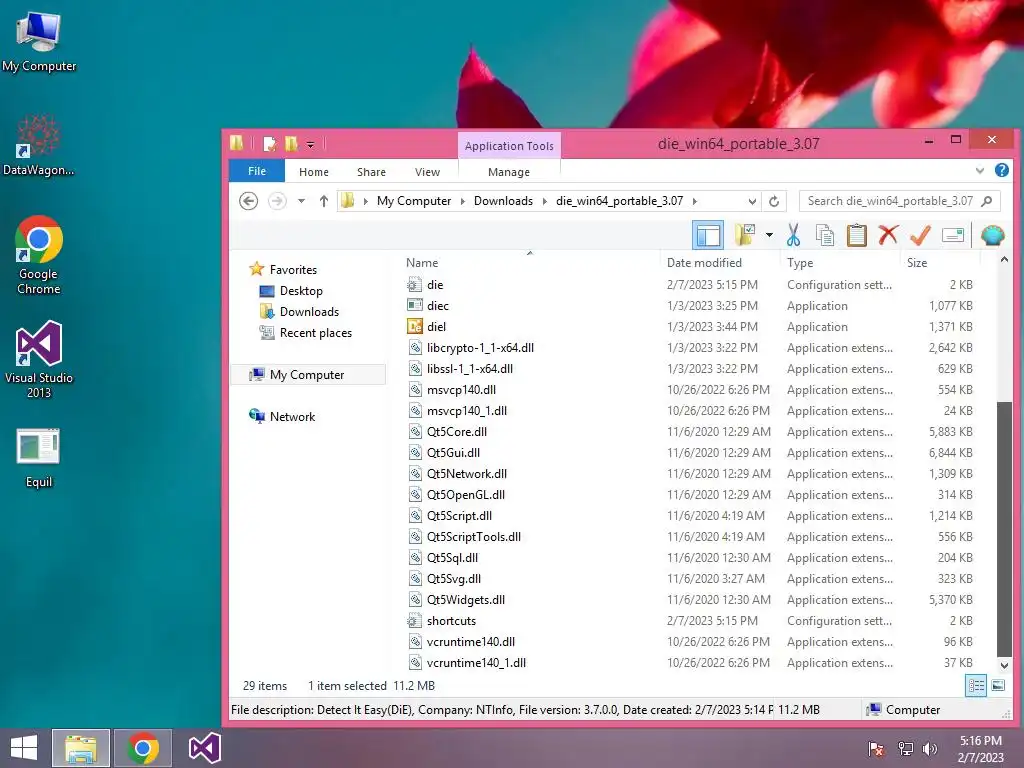Switch to details view icon in status bar

pyautogui.click(x=976, y=686)
